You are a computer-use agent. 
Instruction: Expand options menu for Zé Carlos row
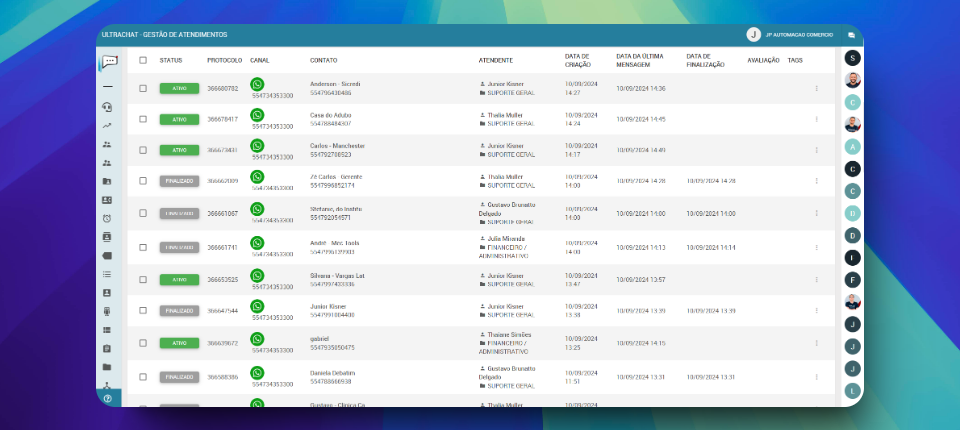coord(816,181)
